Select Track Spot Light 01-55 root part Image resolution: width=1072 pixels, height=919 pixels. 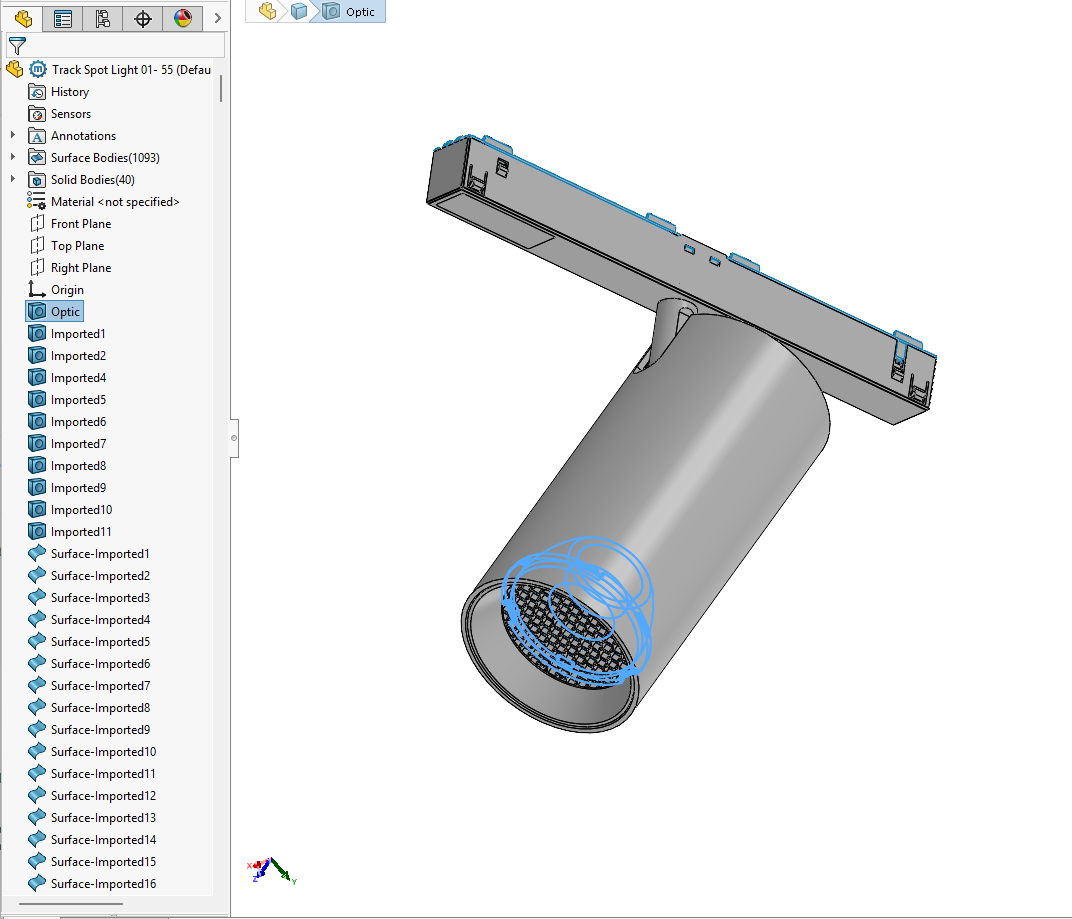(131, 70)
